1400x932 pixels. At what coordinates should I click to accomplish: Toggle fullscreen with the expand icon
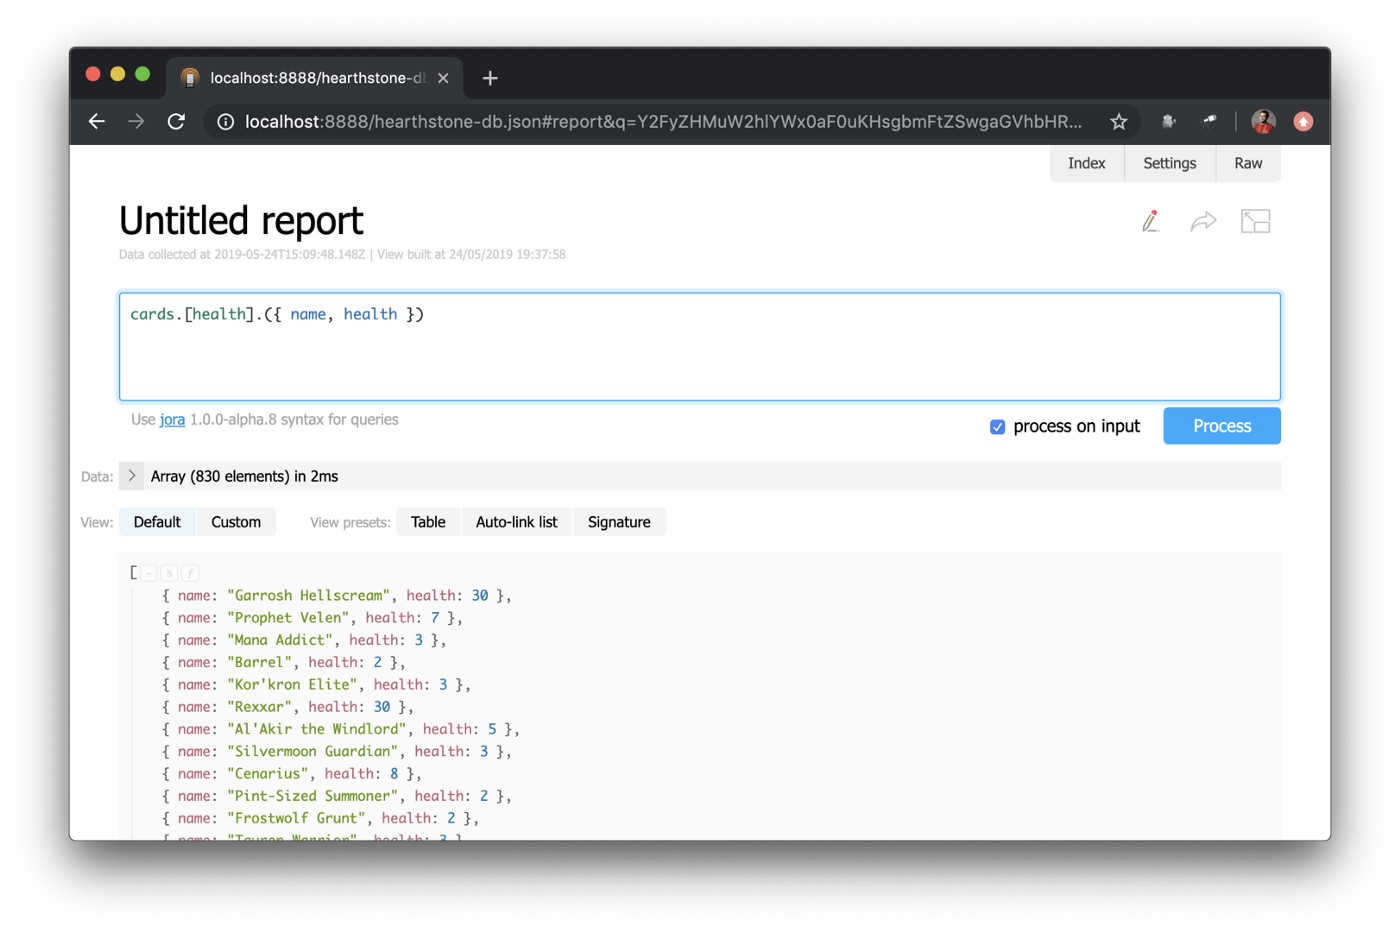(x=1255, y=221)
